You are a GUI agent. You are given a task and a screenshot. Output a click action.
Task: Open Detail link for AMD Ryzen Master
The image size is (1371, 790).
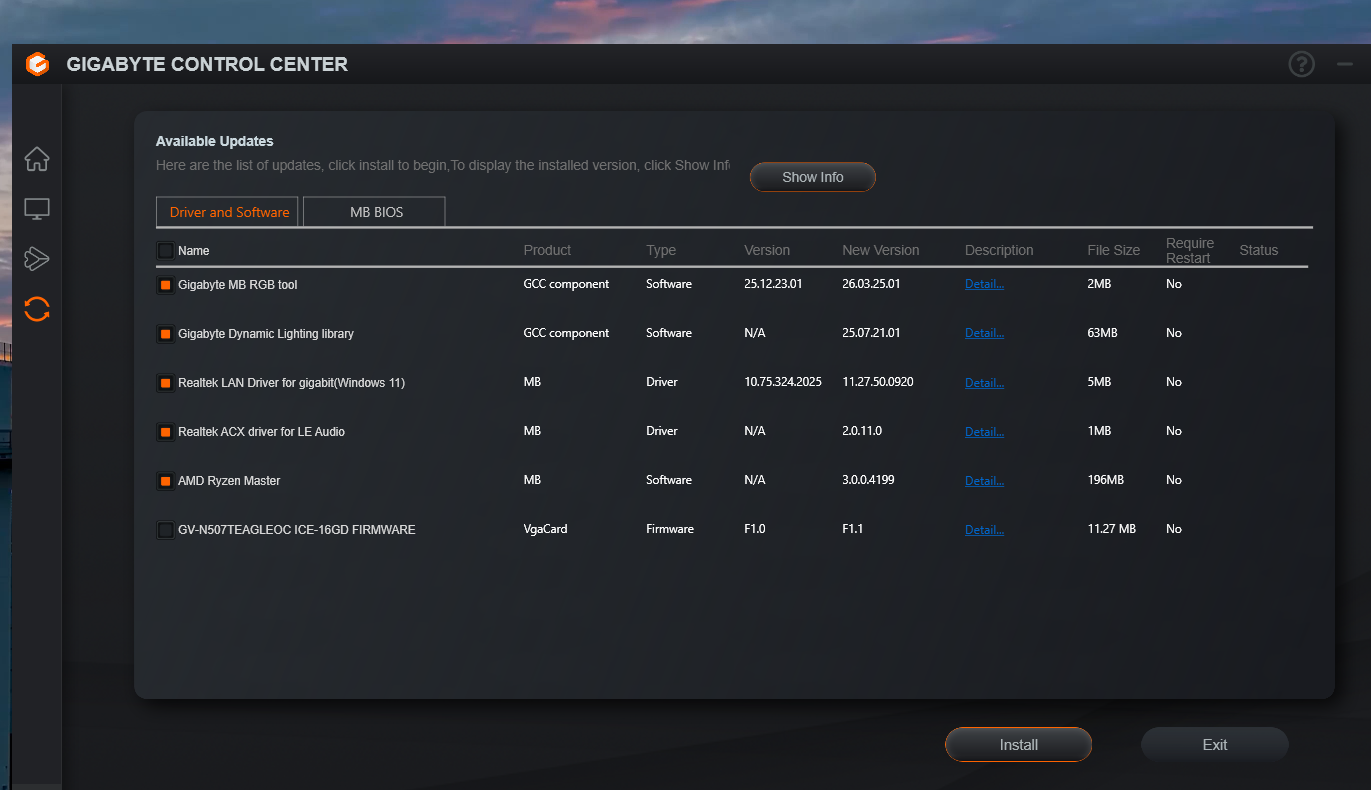pyautogui.click(x=984, y=480)
